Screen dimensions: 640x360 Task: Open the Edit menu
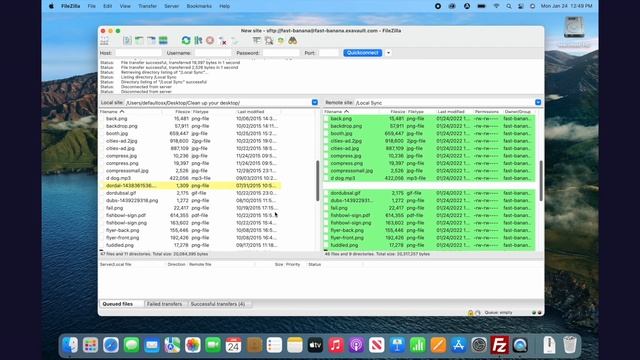click(107, 6)
